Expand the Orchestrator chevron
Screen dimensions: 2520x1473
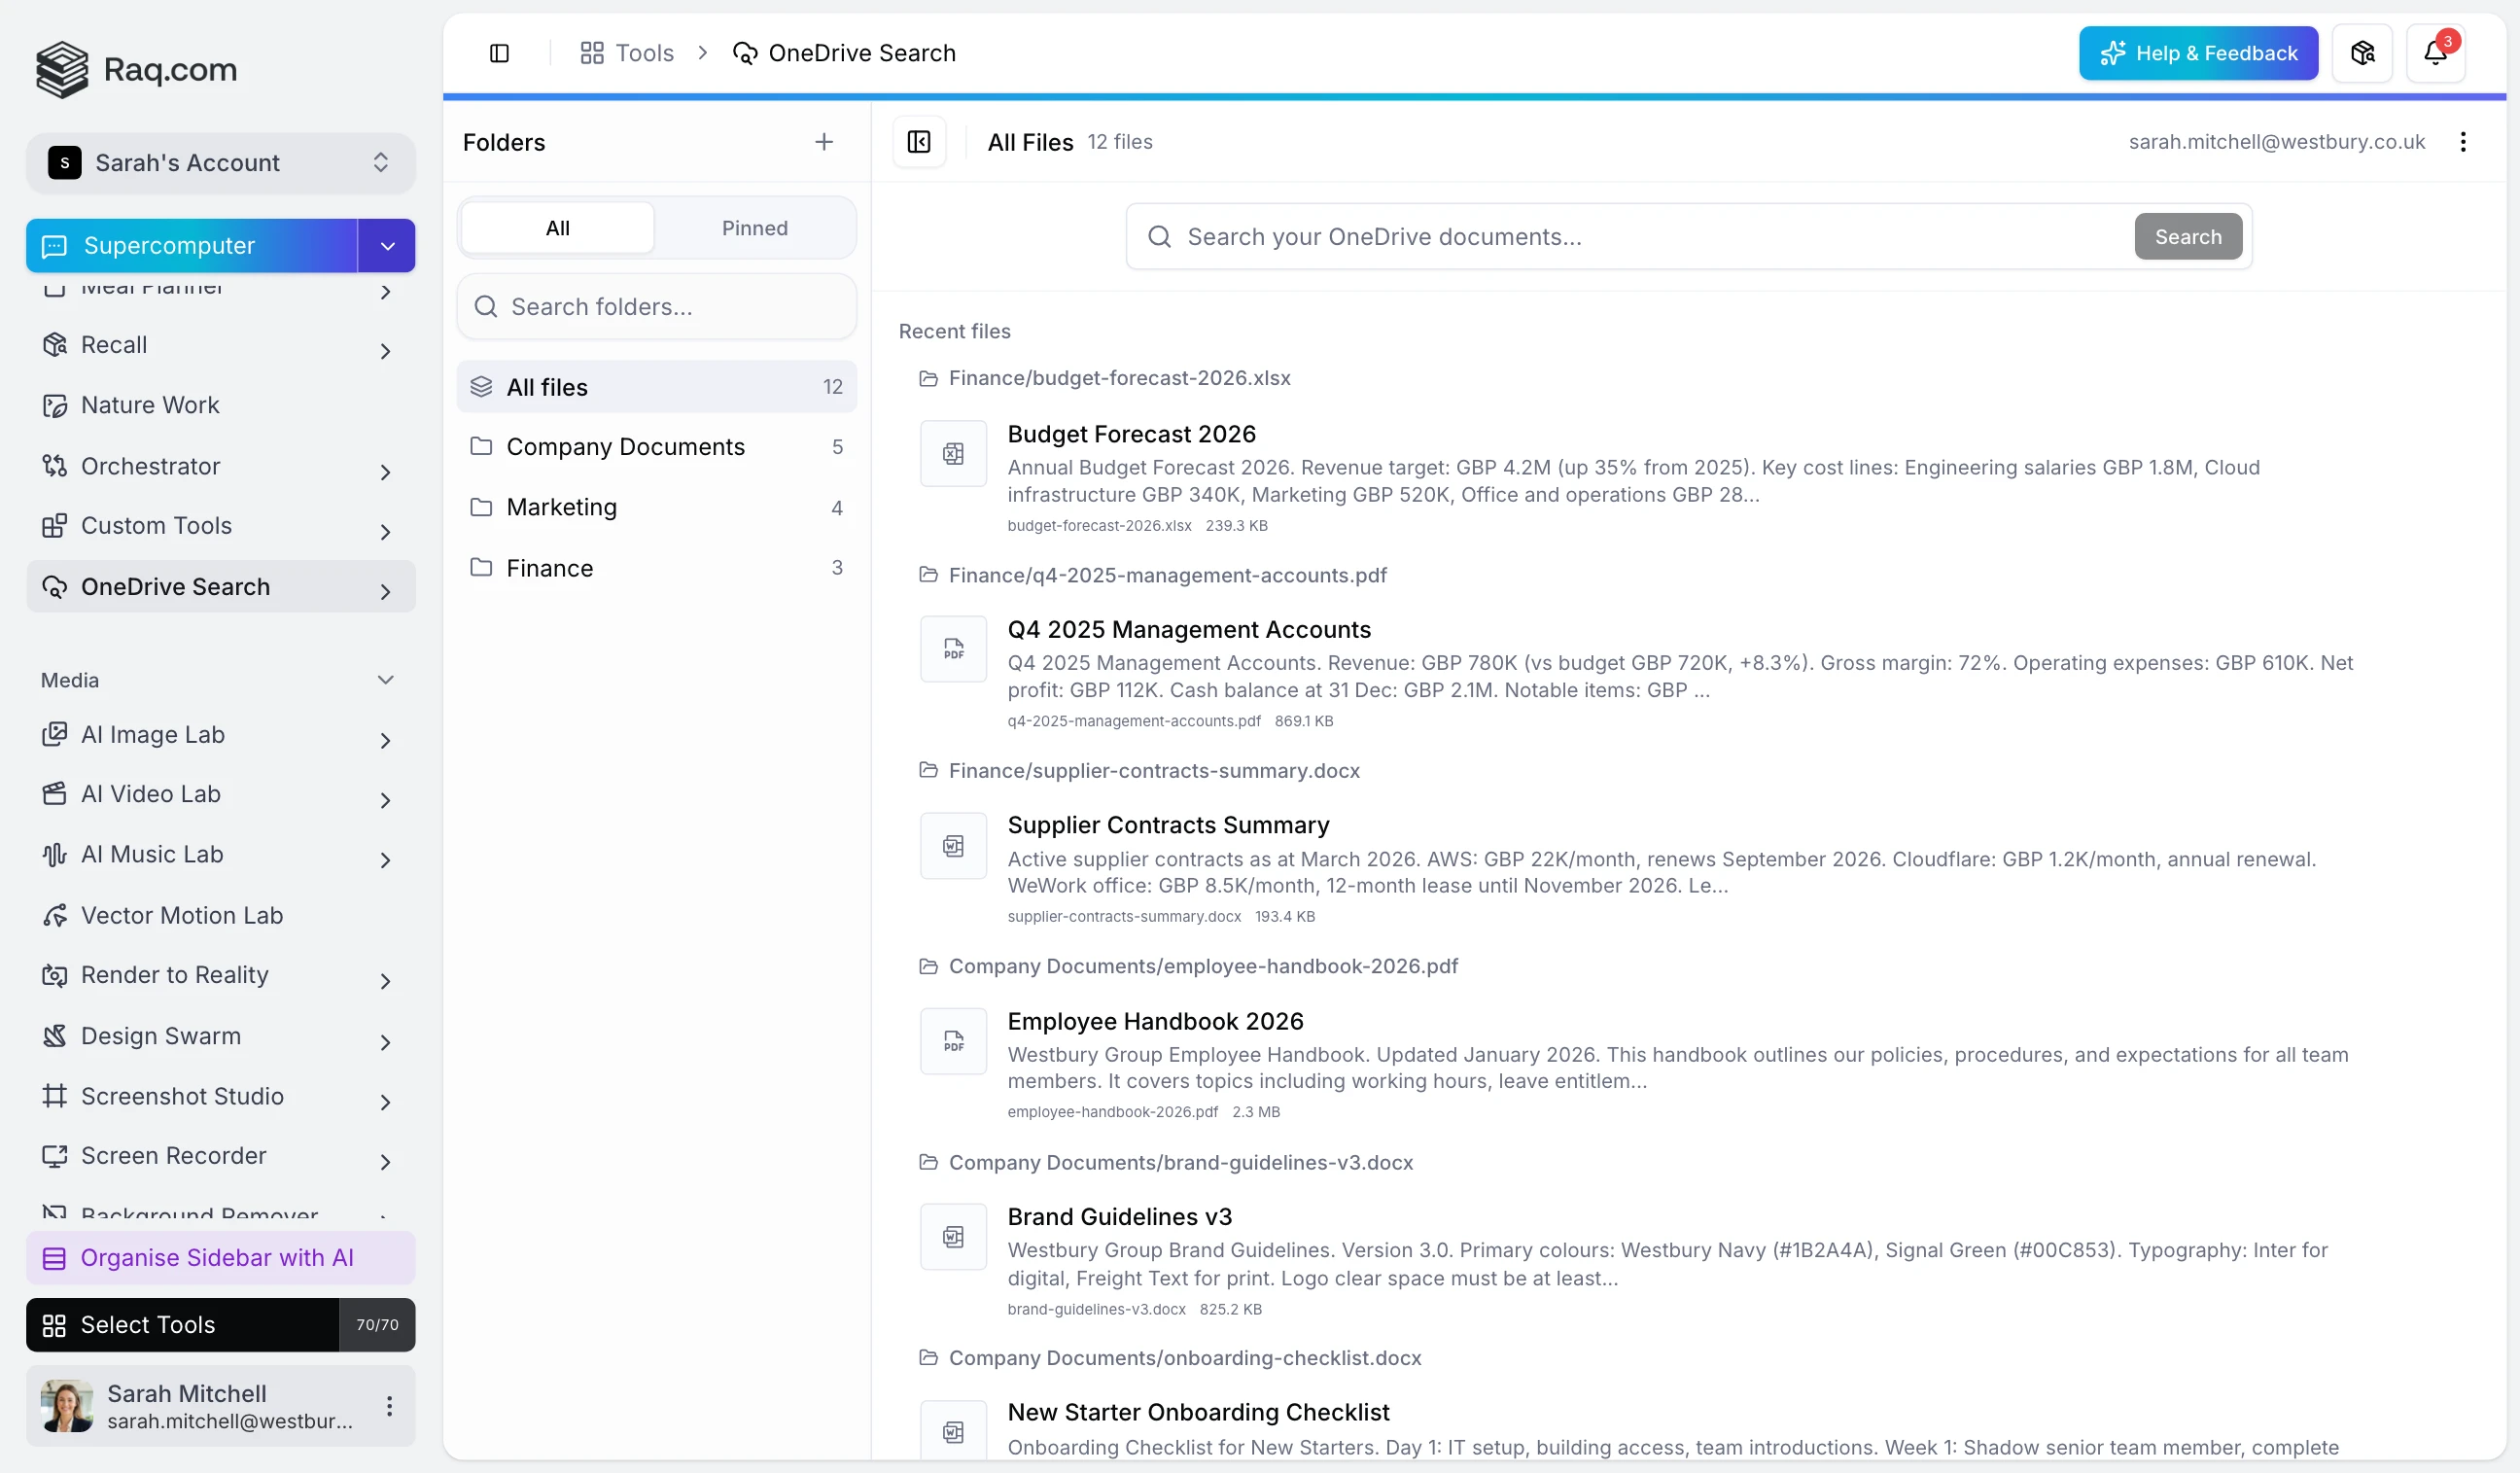pyautogui.click(x=385, y=472)
